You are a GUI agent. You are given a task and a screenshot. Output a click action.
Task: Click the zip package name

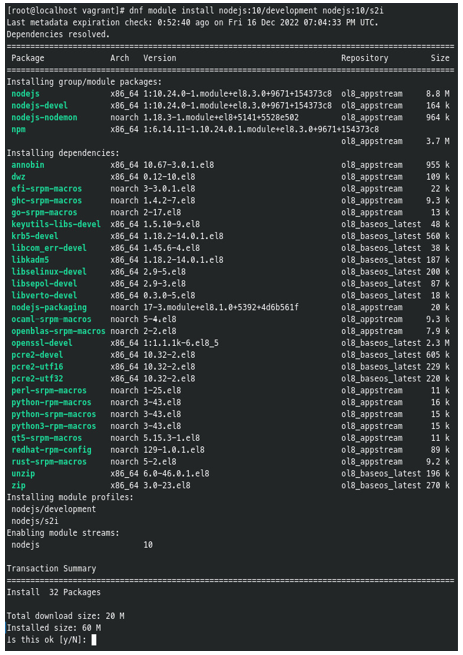pyautogui.click(x=18, y=485)
